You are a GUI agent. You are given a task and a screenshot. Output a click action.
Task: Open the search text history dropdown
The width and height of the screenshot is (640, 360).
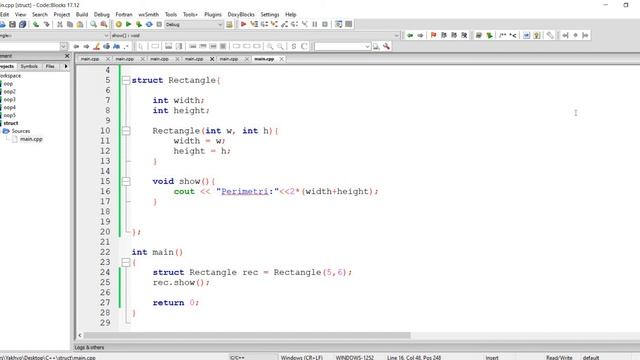tap(367, 47)
